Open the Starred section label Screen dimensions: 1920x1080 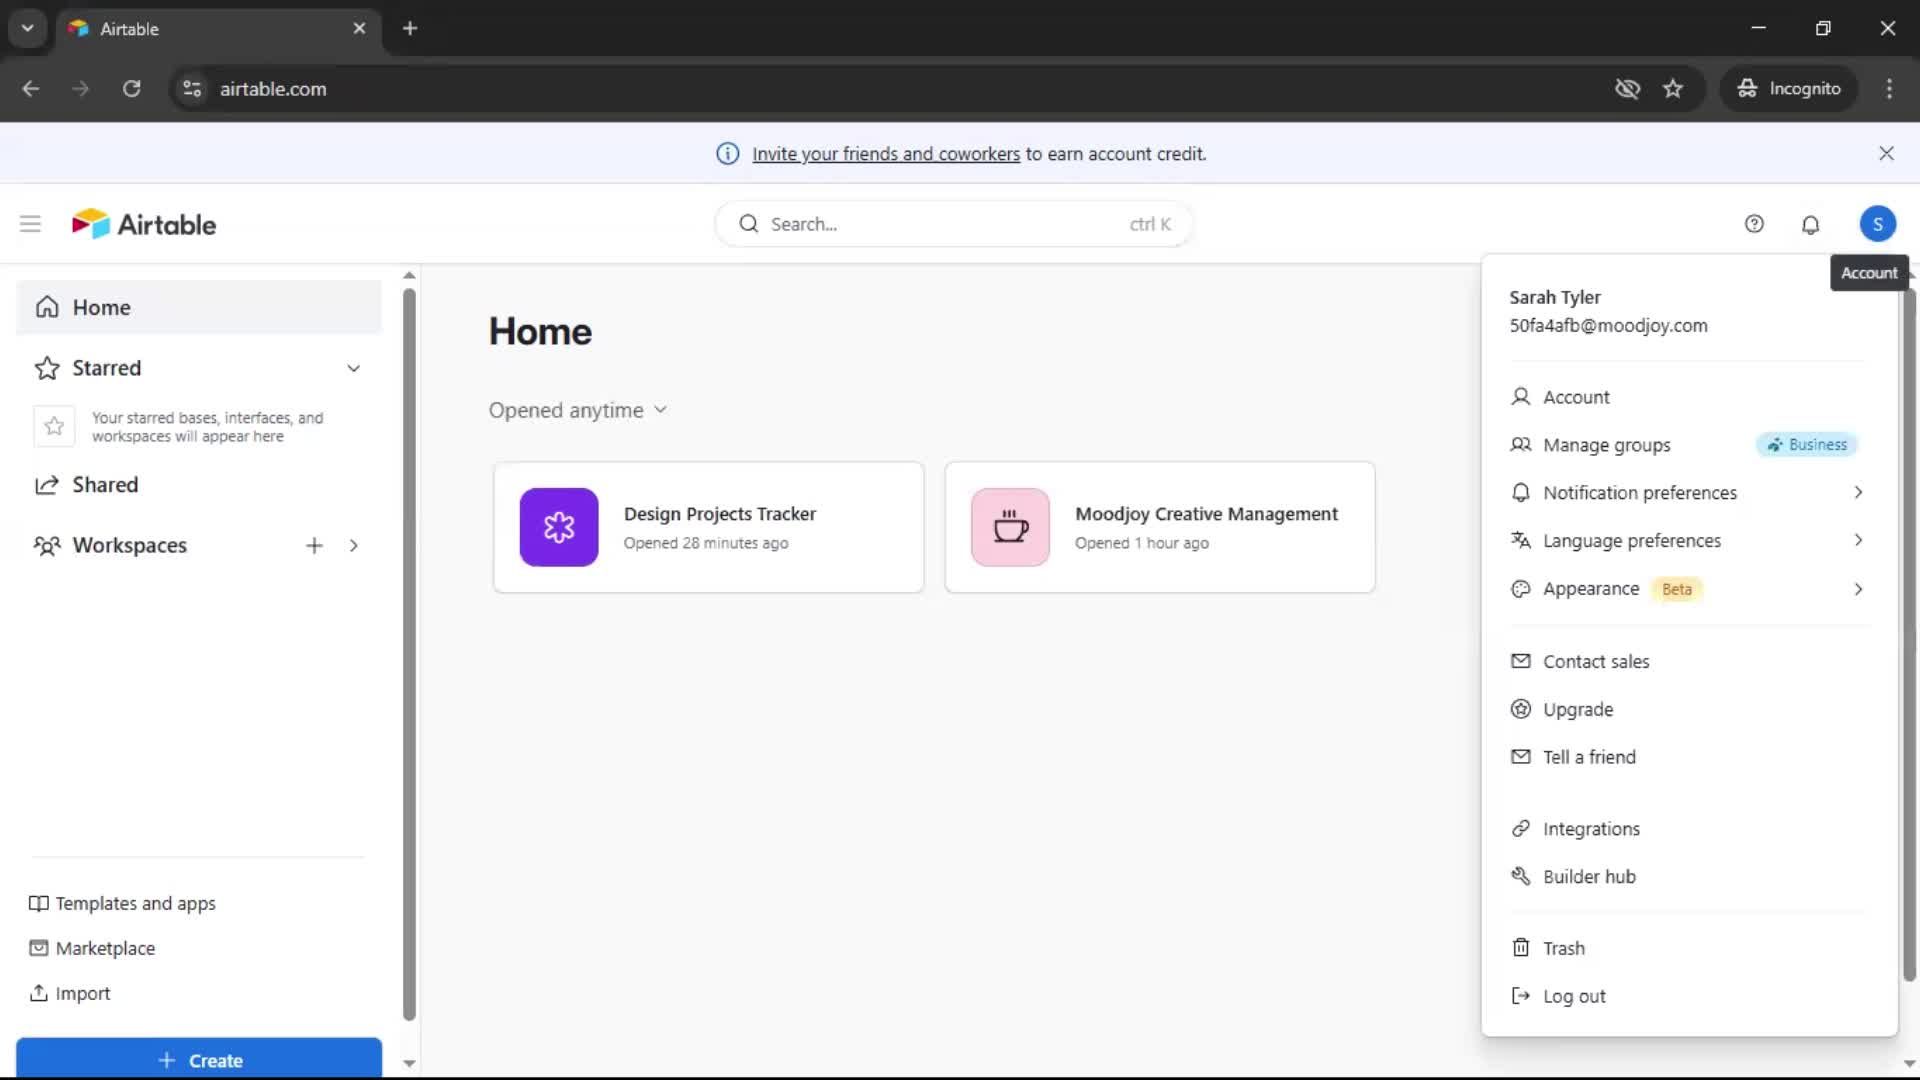click(106, 368)
